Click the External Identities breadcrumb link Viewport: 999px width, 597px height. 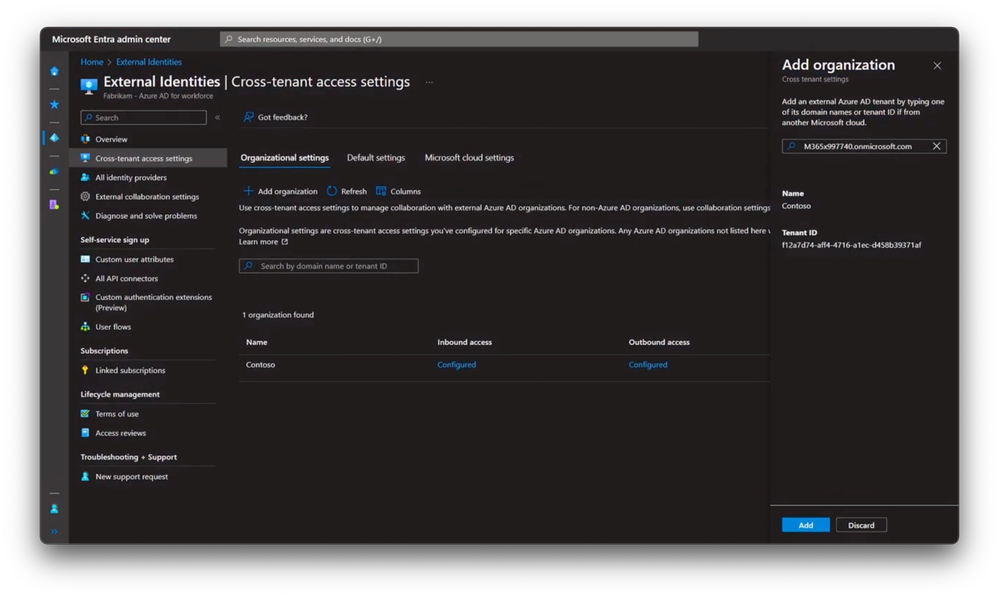(148, 62)
